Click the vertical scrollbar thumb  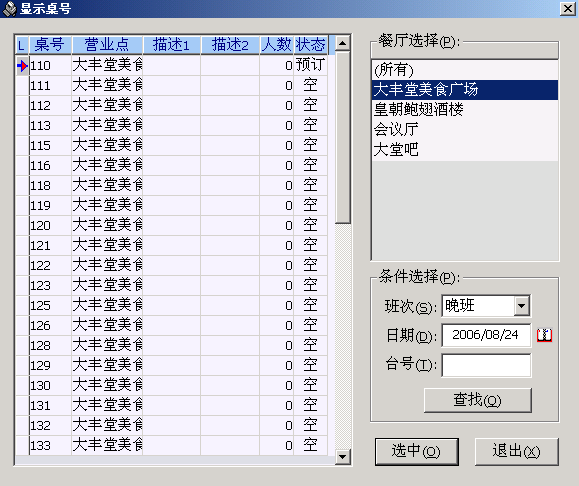click(x=343, y=137)
